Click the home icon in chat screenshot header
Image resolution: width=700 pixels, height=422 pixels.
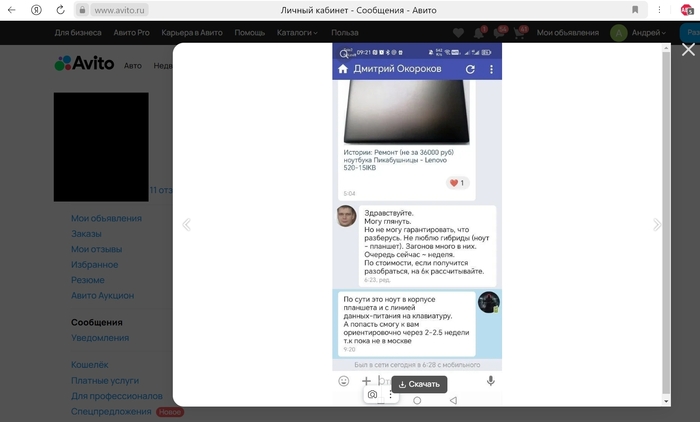[x=343, y=69]
